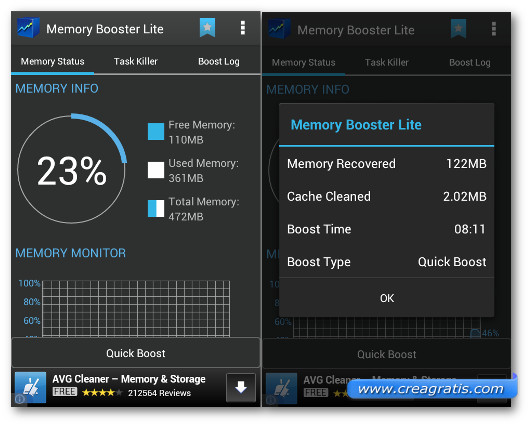Image resolution: width=530 pixels, height=426 pixels.
Task: Tap the Memory Booster Lite title, left screen
Action: [x=105, y=29]
